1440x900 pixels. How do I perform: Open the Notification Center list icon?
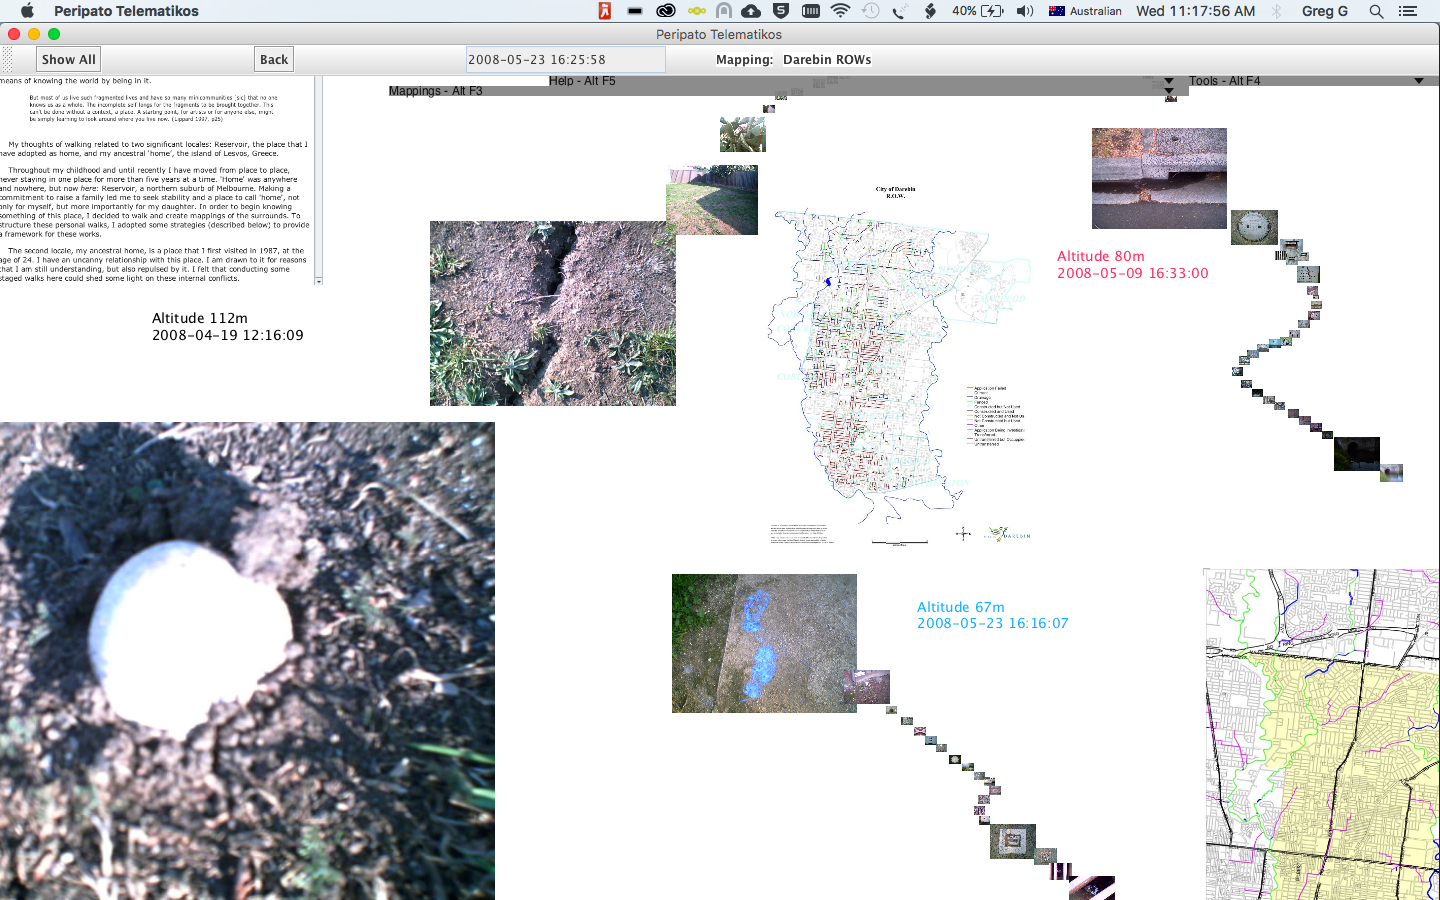pos(1408,11)
